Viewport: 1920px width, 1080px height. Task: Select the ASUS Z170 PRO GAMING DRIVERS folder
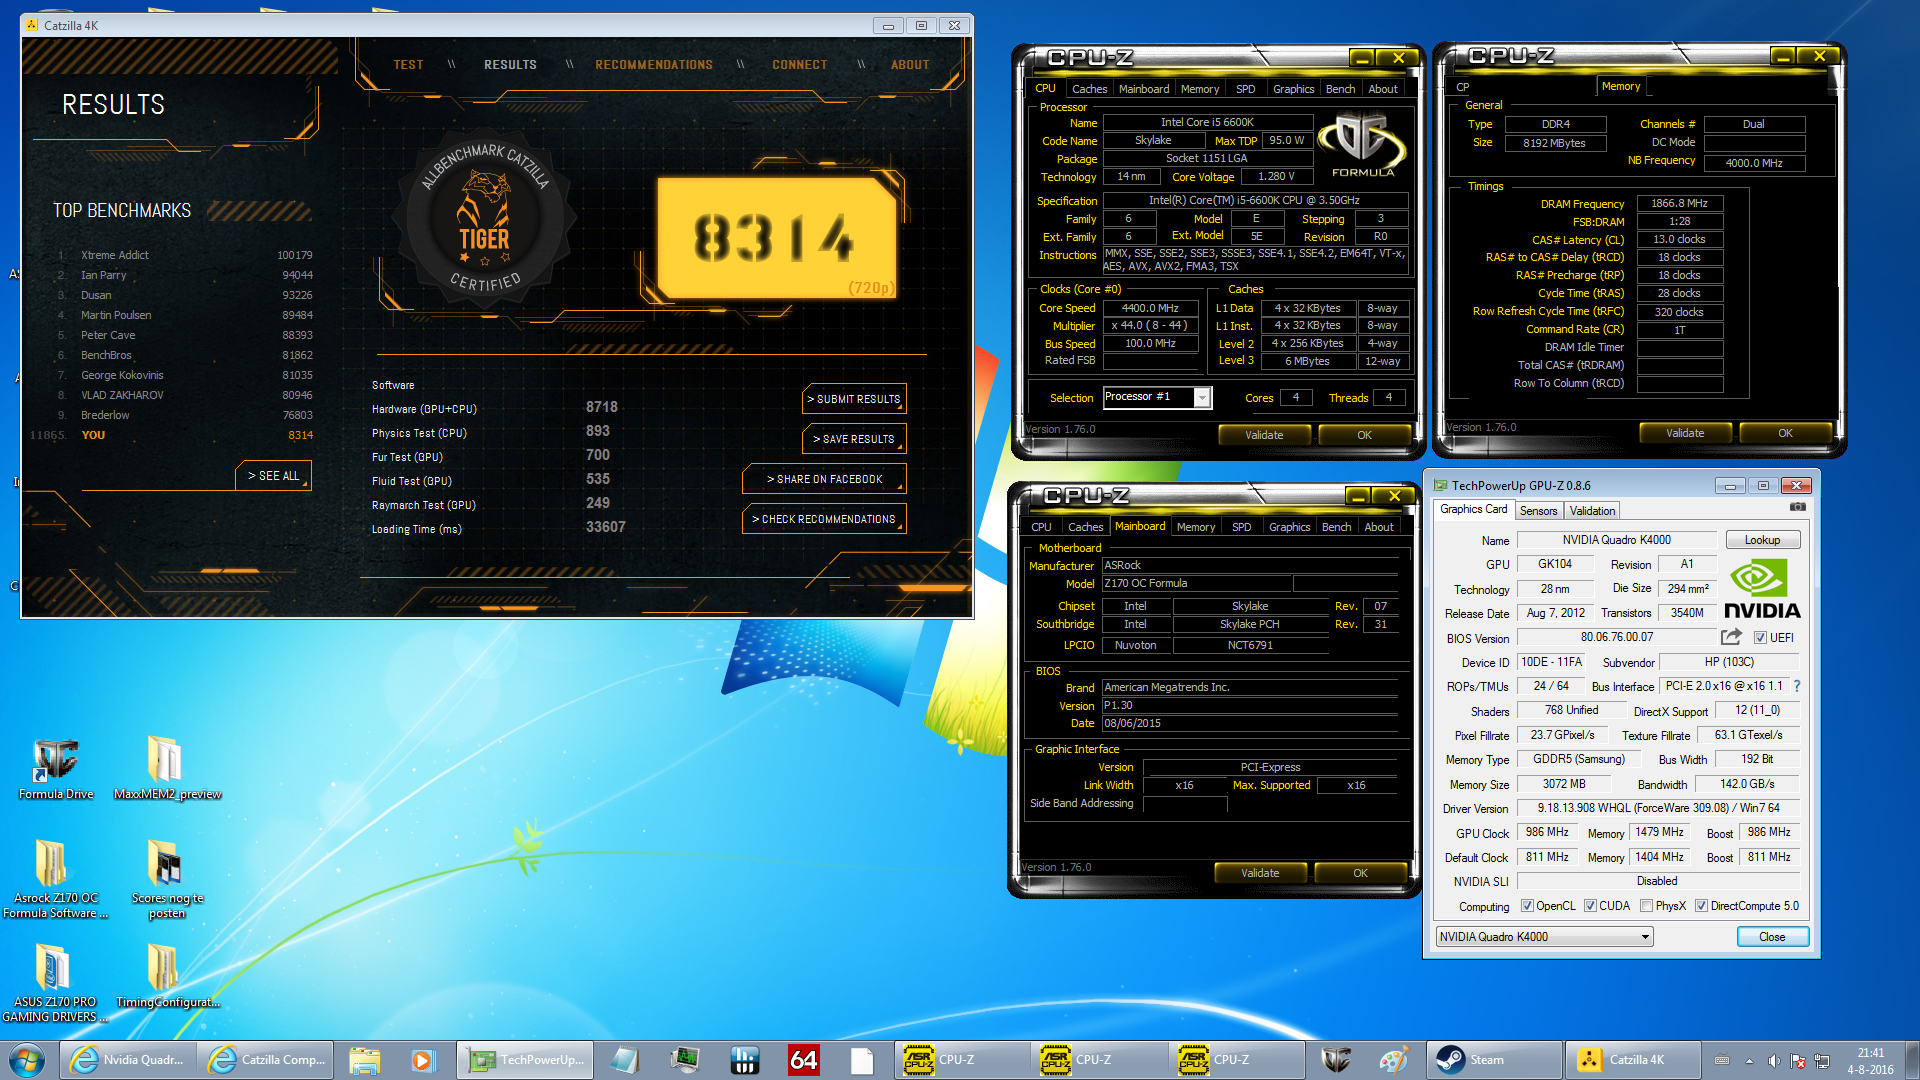click(52, 983)
